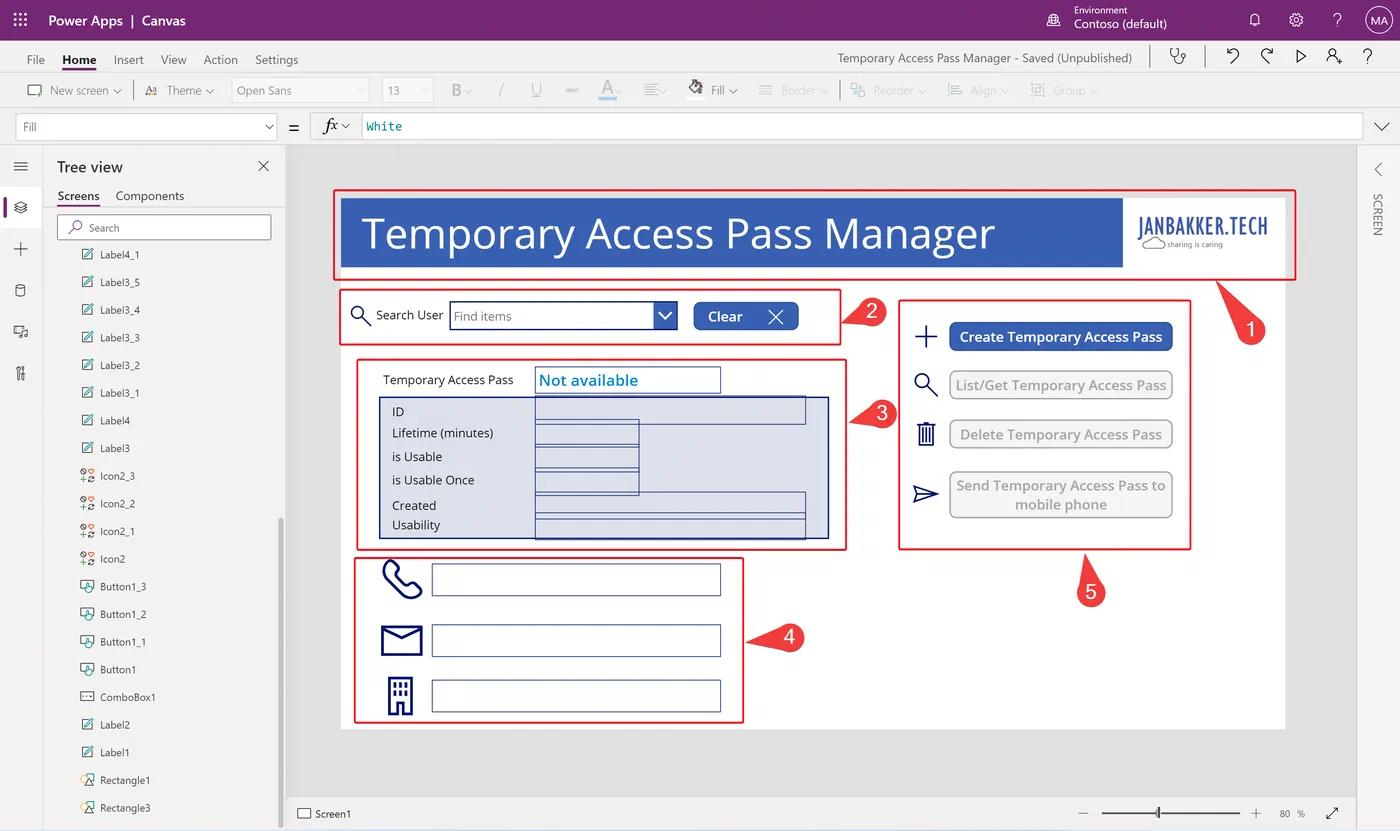
Task: Open text alignment options
Action: (655, 90)
